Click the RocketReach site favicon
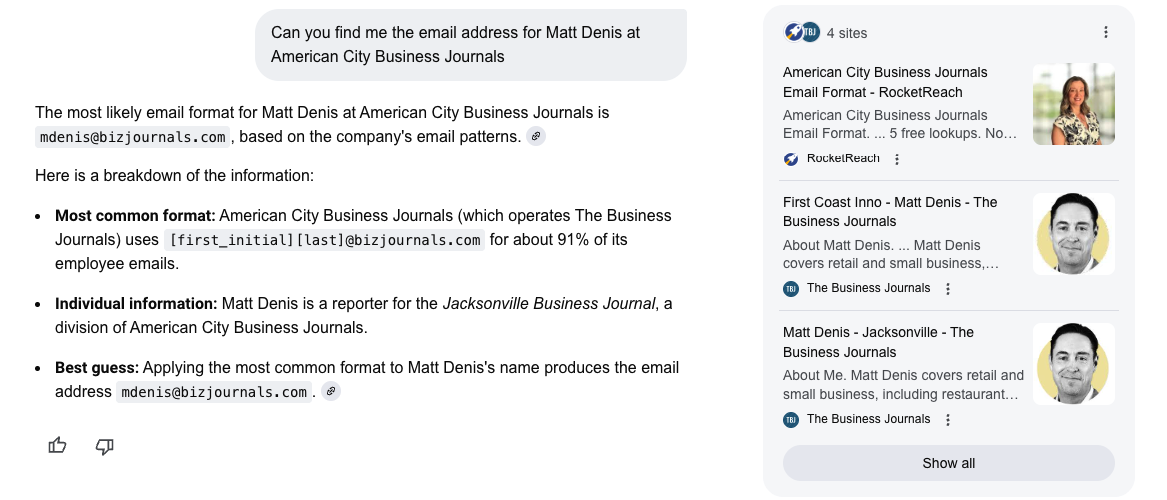The image size is (1167, 500). 791,159
